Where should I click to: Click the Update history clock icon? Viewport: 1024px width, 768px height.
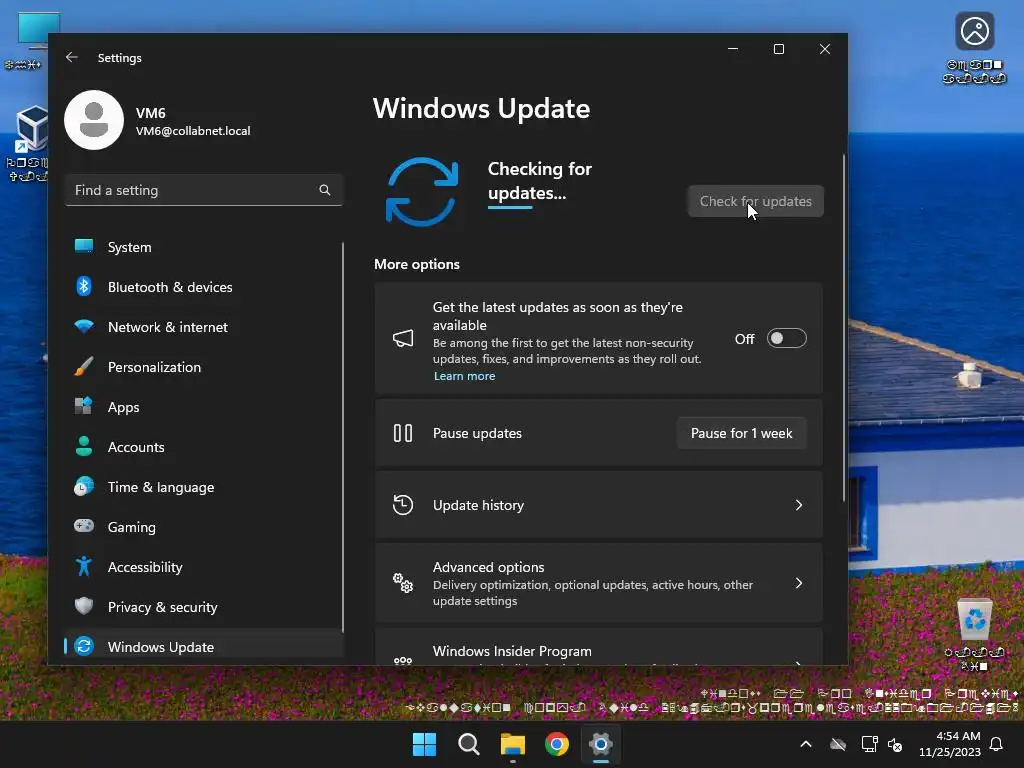[403, 505]
